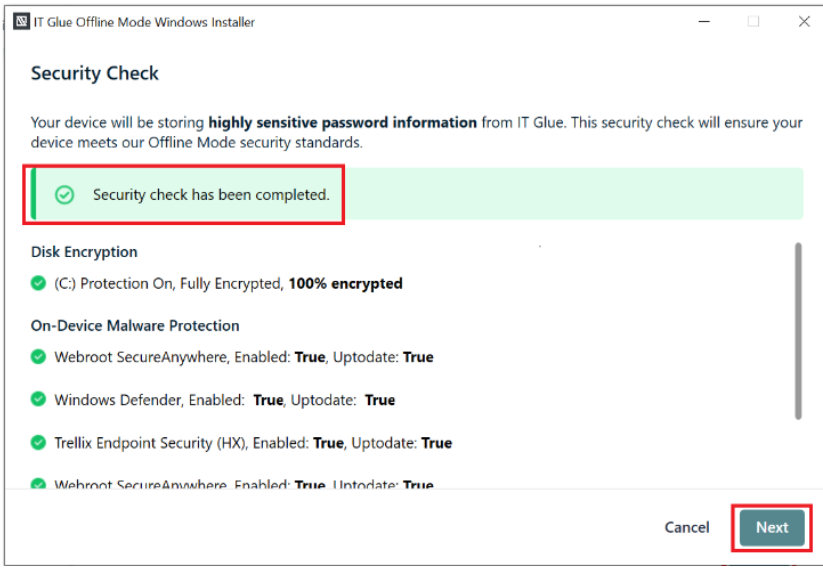Image resolution: width=823 pixels, height=568 pixels.
Task: Click the 'Security check has been completed' banner
Action: pos(417,194)
